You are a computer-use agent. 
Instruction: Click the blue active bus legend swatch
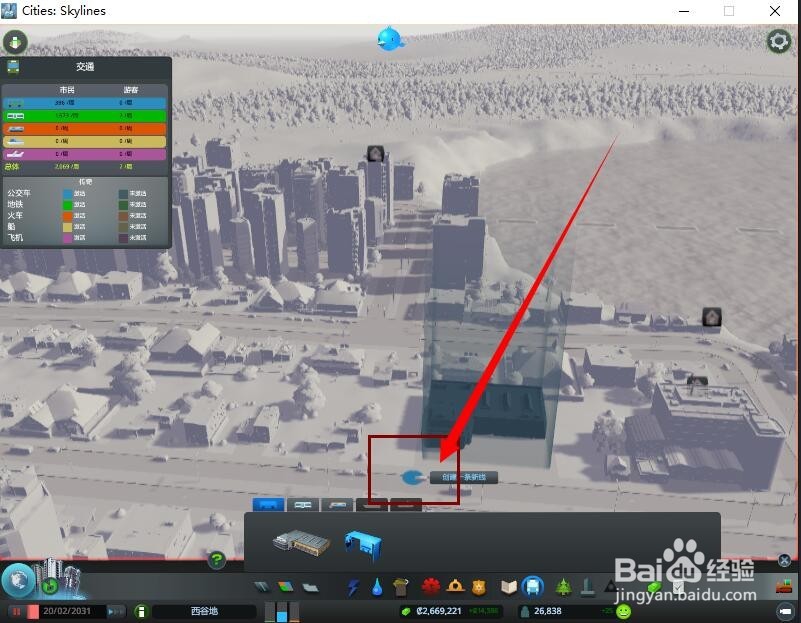(x=67, y=194)
